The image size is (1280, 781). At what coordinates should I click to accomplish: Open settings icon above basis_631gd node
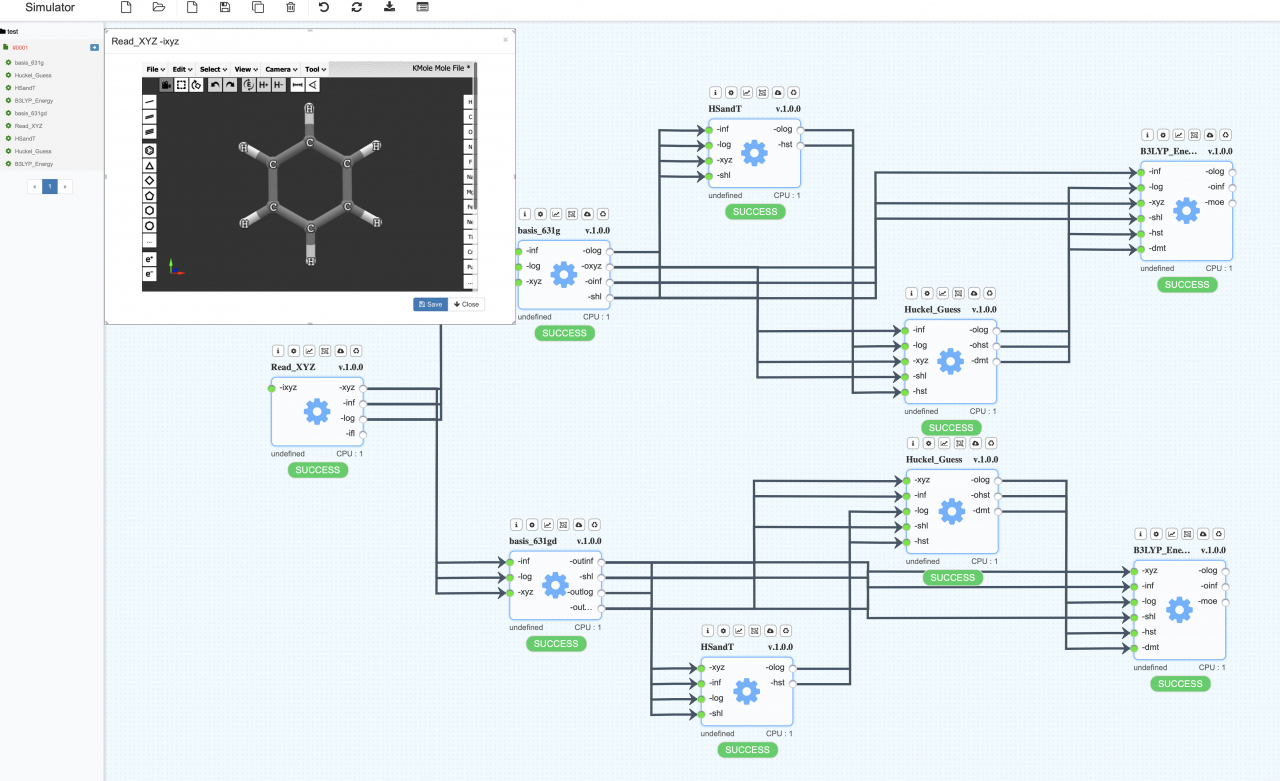(x=531, y=524)
